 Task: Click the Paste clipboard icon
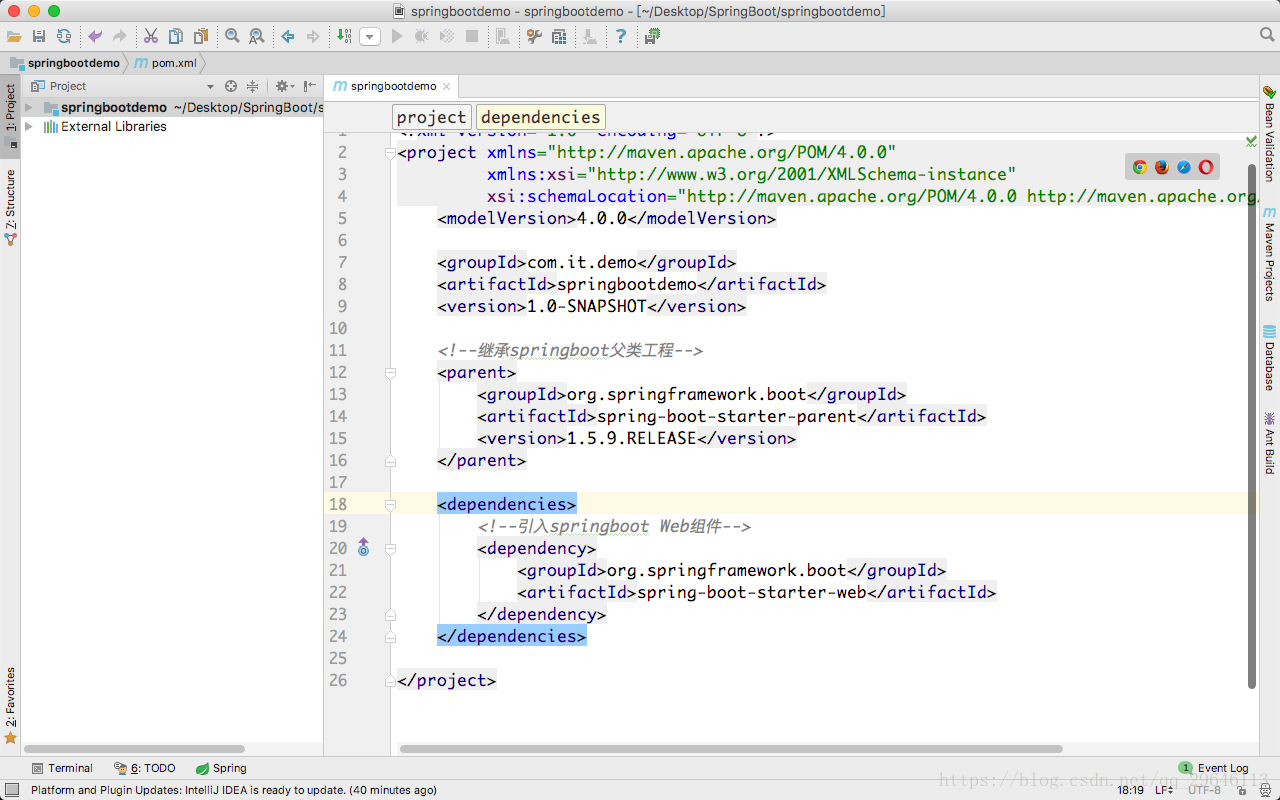pyautogui.click(x=201, y=36)
